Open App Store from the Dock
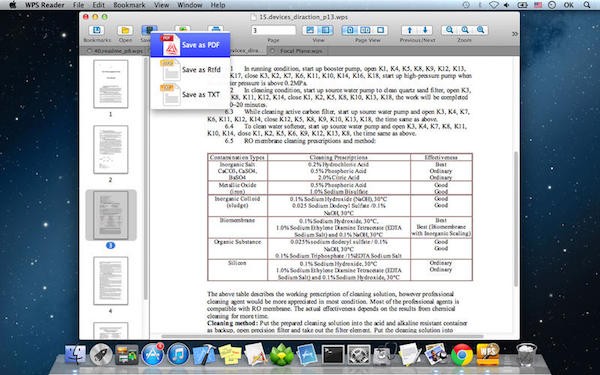The height and width of the screenshot is (375, 600). coord(153,355)
